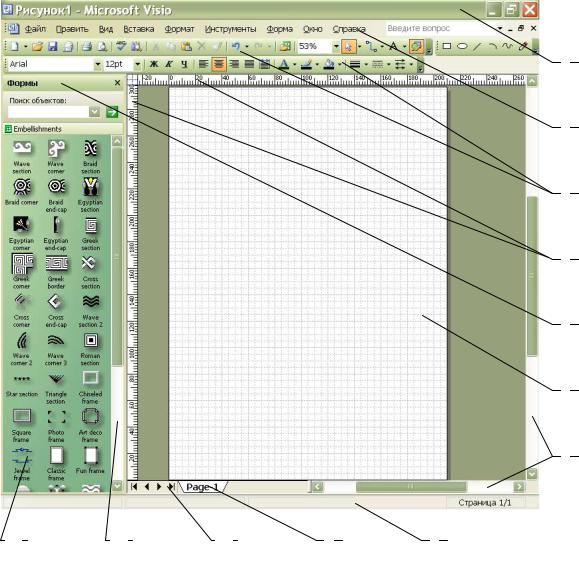Select the Freeform curve tool

click(x=508, y=47)
